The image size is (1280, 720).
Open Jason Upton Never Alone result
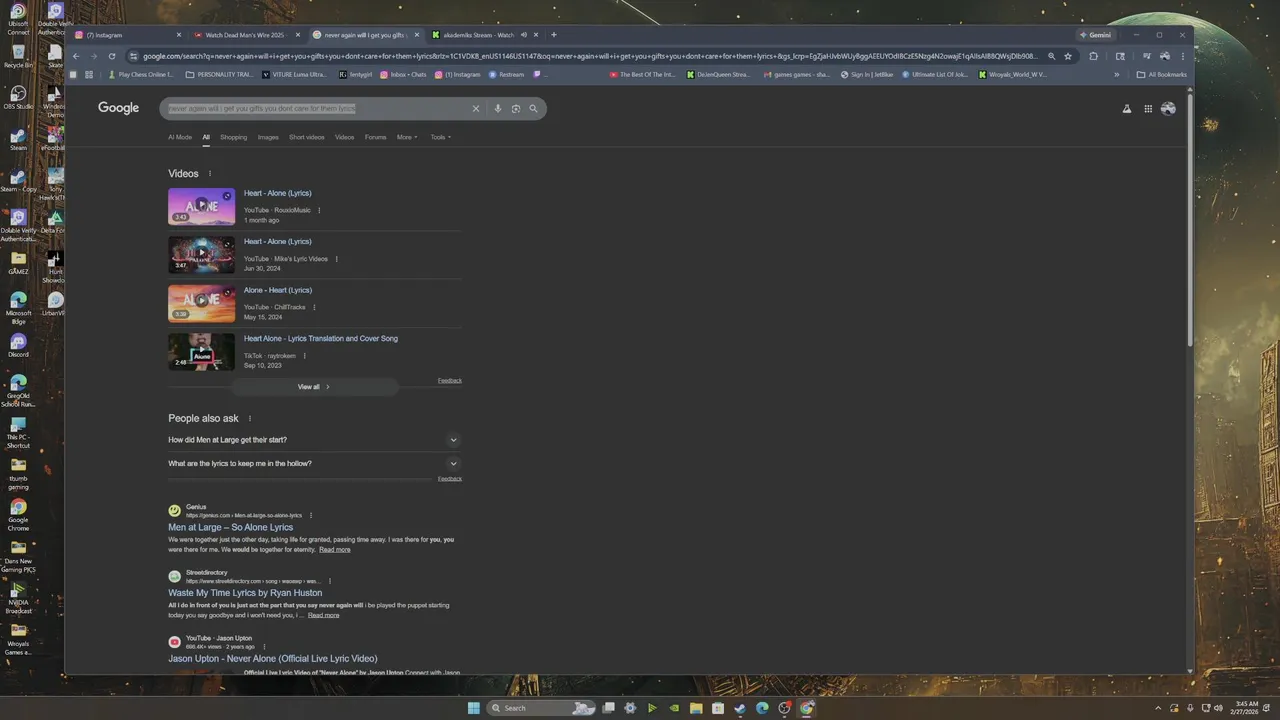273,659
